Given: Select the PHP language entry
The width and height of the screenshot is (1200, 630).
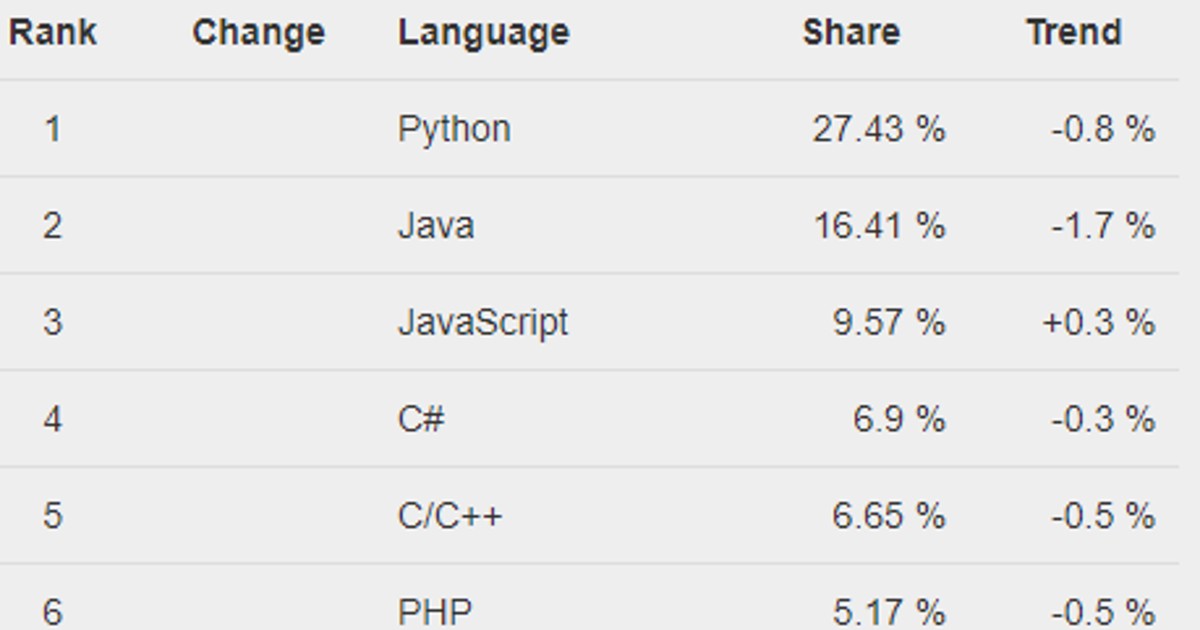Looking at the screenshot, I should pos(435,610).
